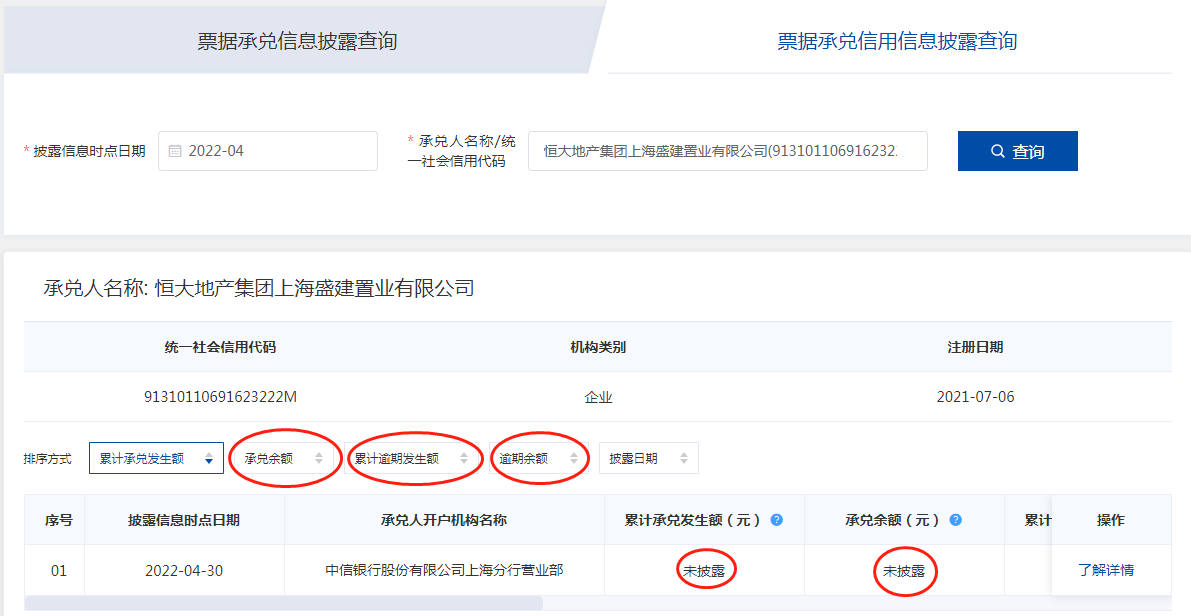The width and height of the screenshot is (1191, 616).
Task: Click 未披露 under the 承兑余额 column
Action: pos(904,571)
